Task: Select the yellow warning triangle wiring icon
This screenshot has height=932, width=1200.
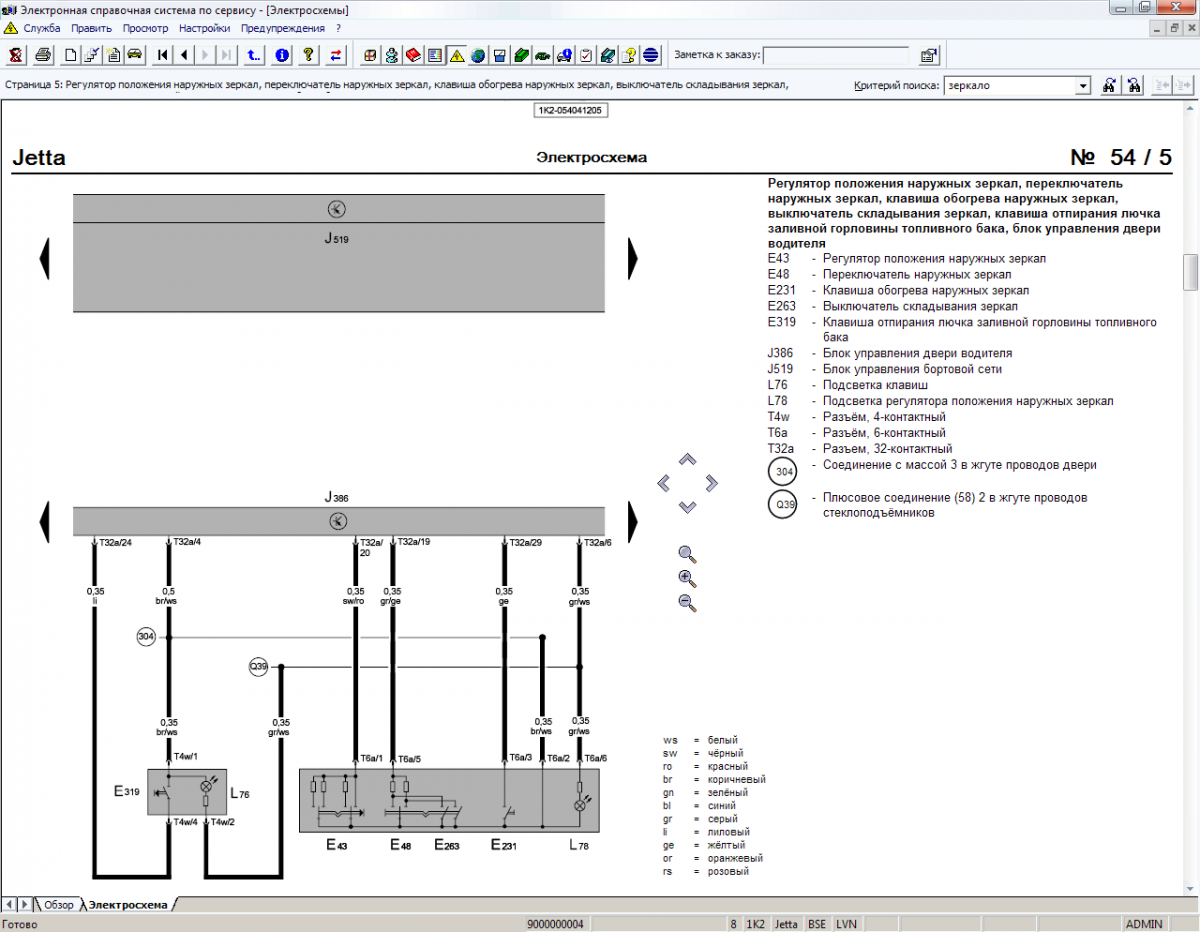Action: [456, 55]
